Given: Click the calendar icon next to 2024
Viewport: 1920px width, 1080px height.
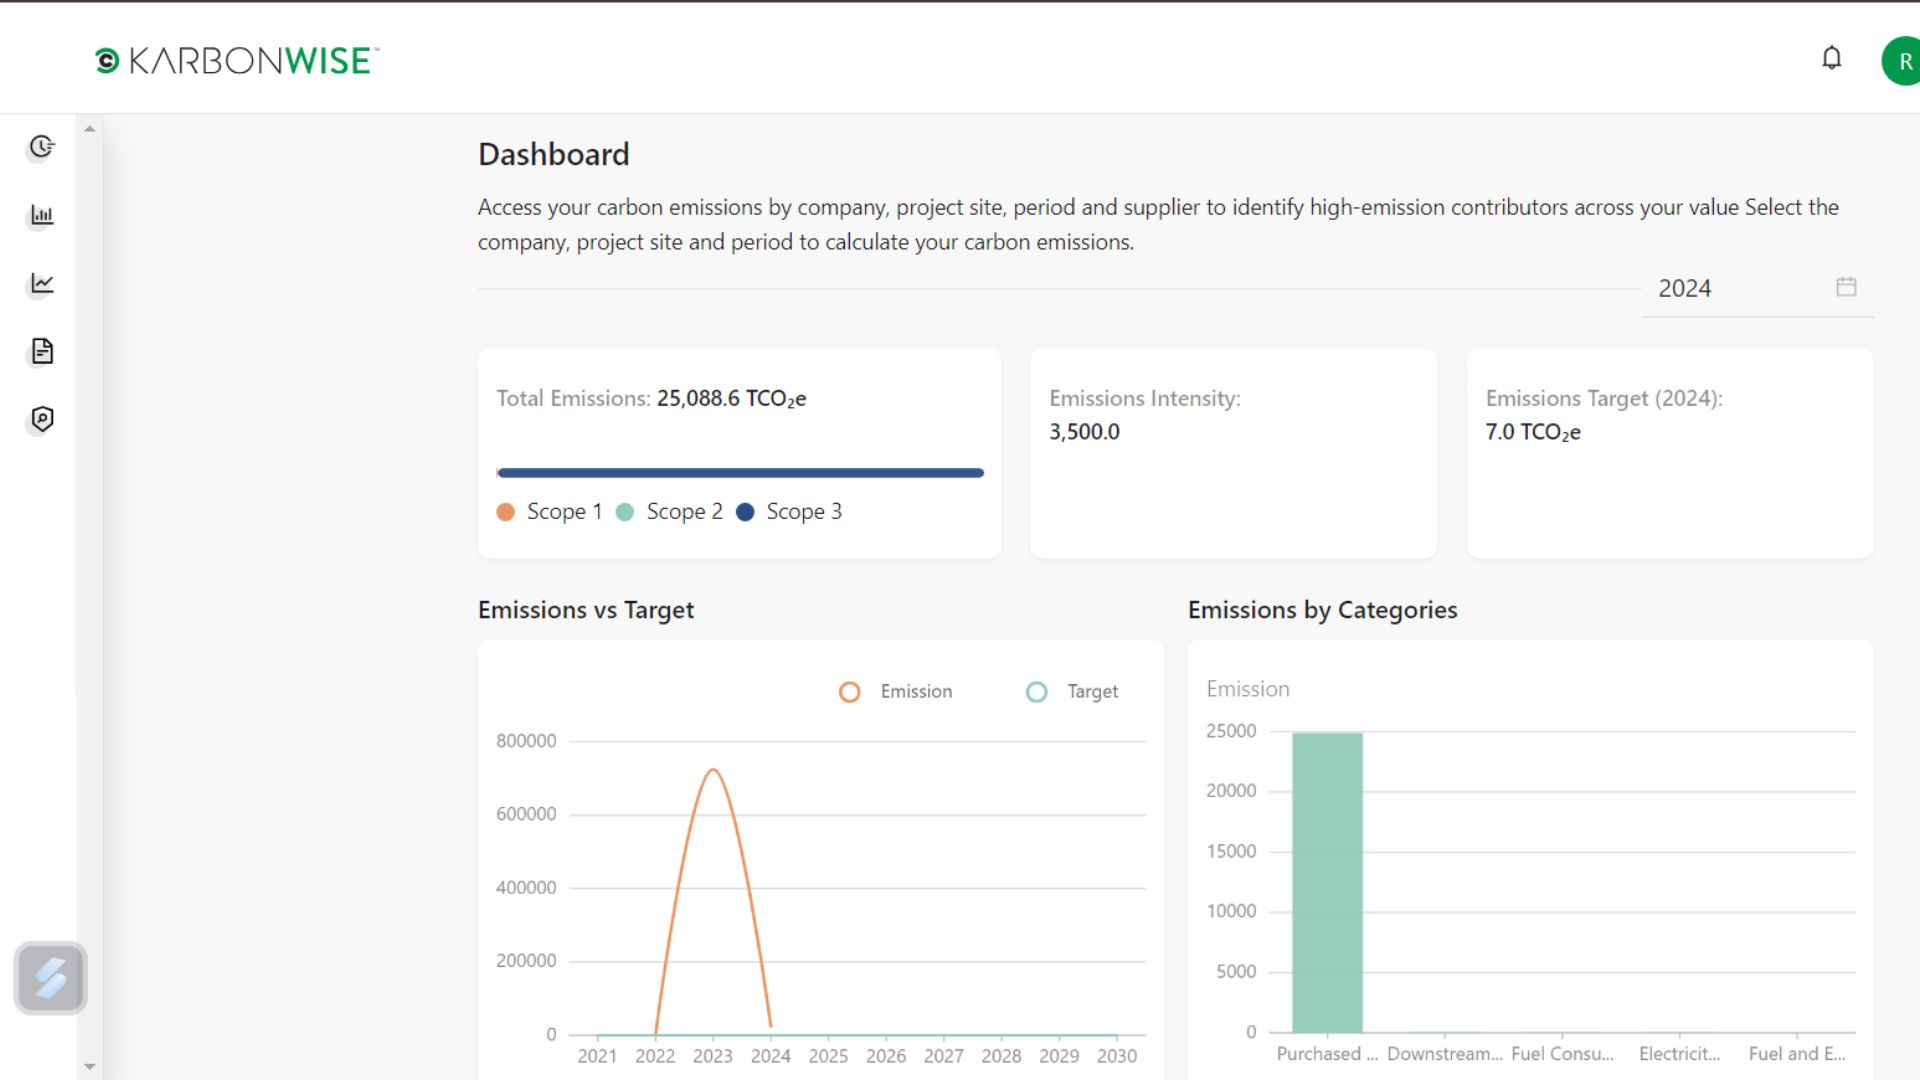Looking at the screenshot, I should (x=1846, y=287).
